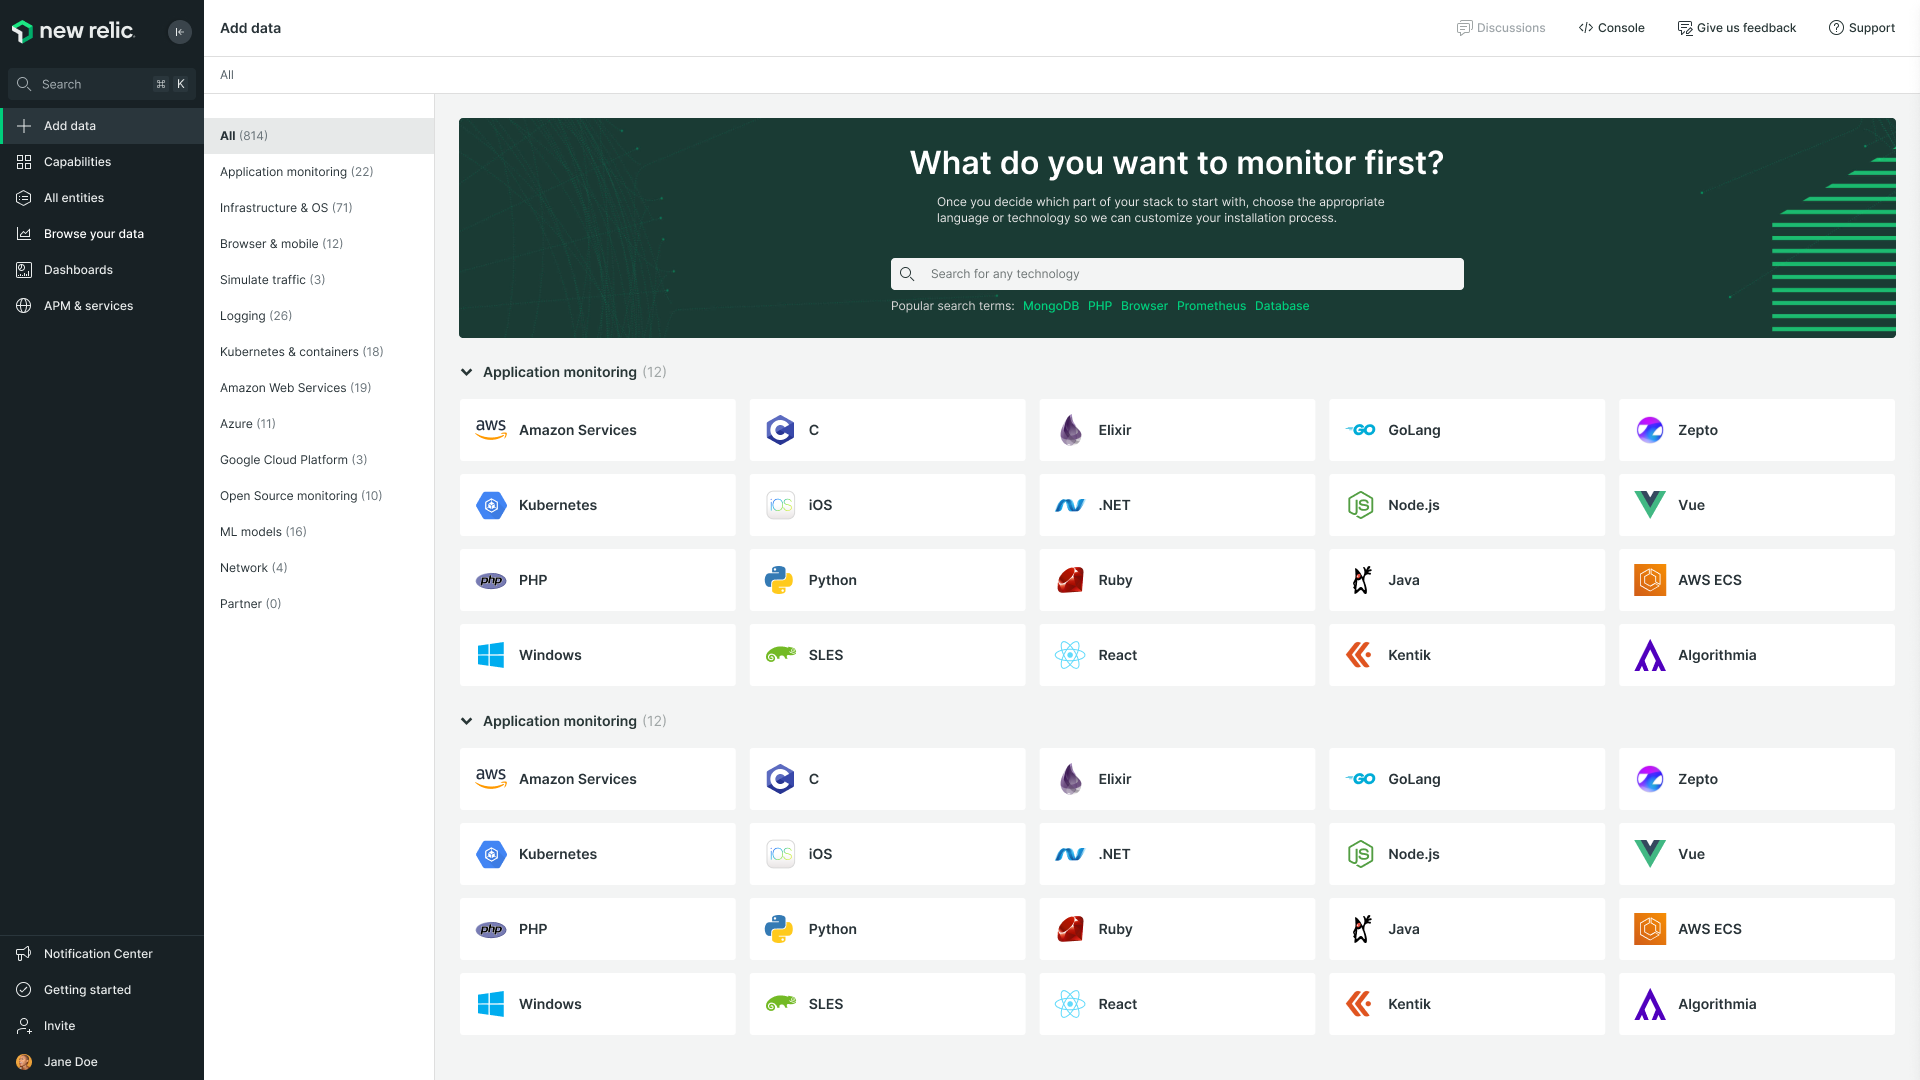Click the Browser popular search term
This screenshot has width=1920, height=1080.
pos(1144,306)
